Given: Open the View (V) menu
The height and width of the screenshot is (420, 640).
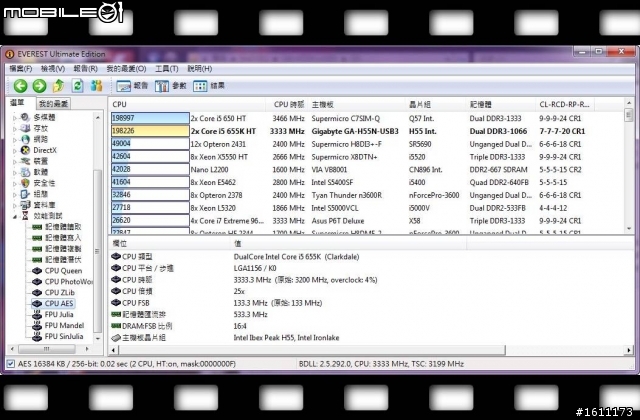Looking at the screenshot, I should 53,69.
